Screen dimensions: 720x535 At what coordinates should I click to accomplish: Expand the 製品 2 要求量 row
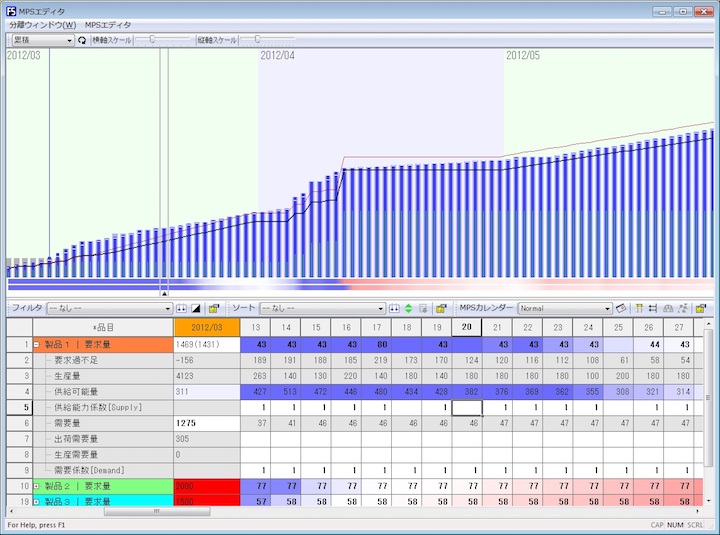tap(37, 486)
